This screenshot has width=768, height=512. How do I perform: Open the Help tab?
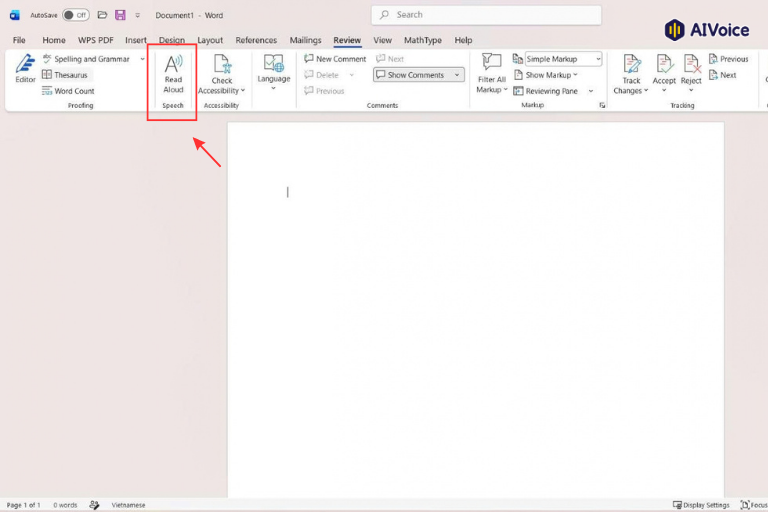(x=463, y=40)
